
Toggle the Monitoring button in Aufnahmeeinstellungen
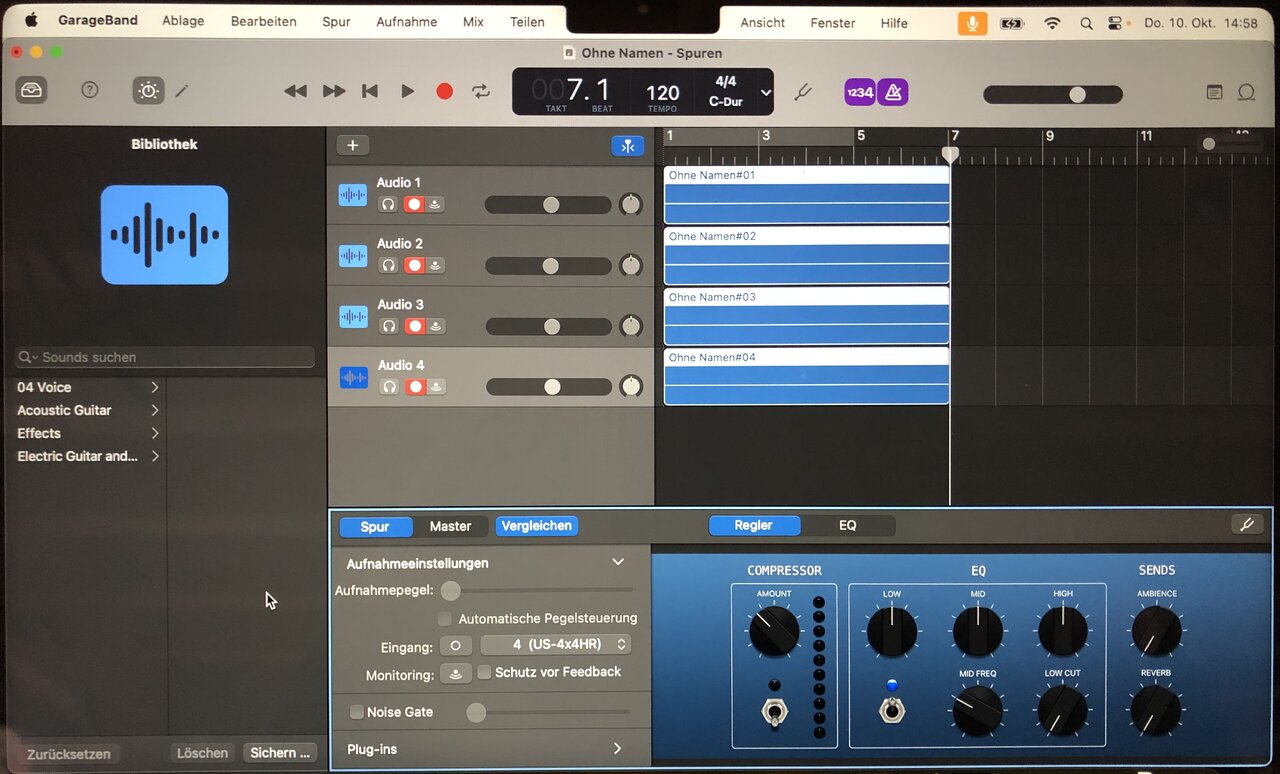(455, 674)
